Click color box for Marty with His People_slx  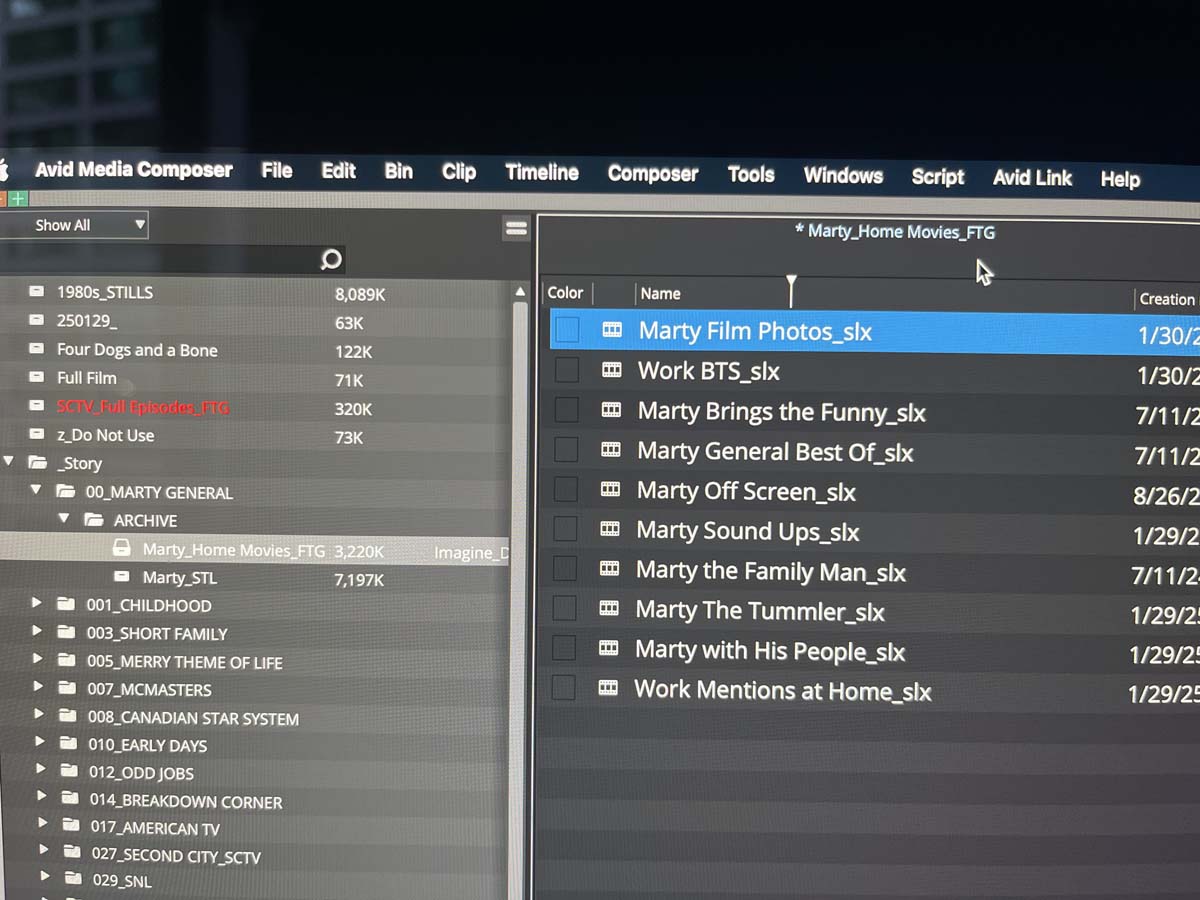[564, 648]
